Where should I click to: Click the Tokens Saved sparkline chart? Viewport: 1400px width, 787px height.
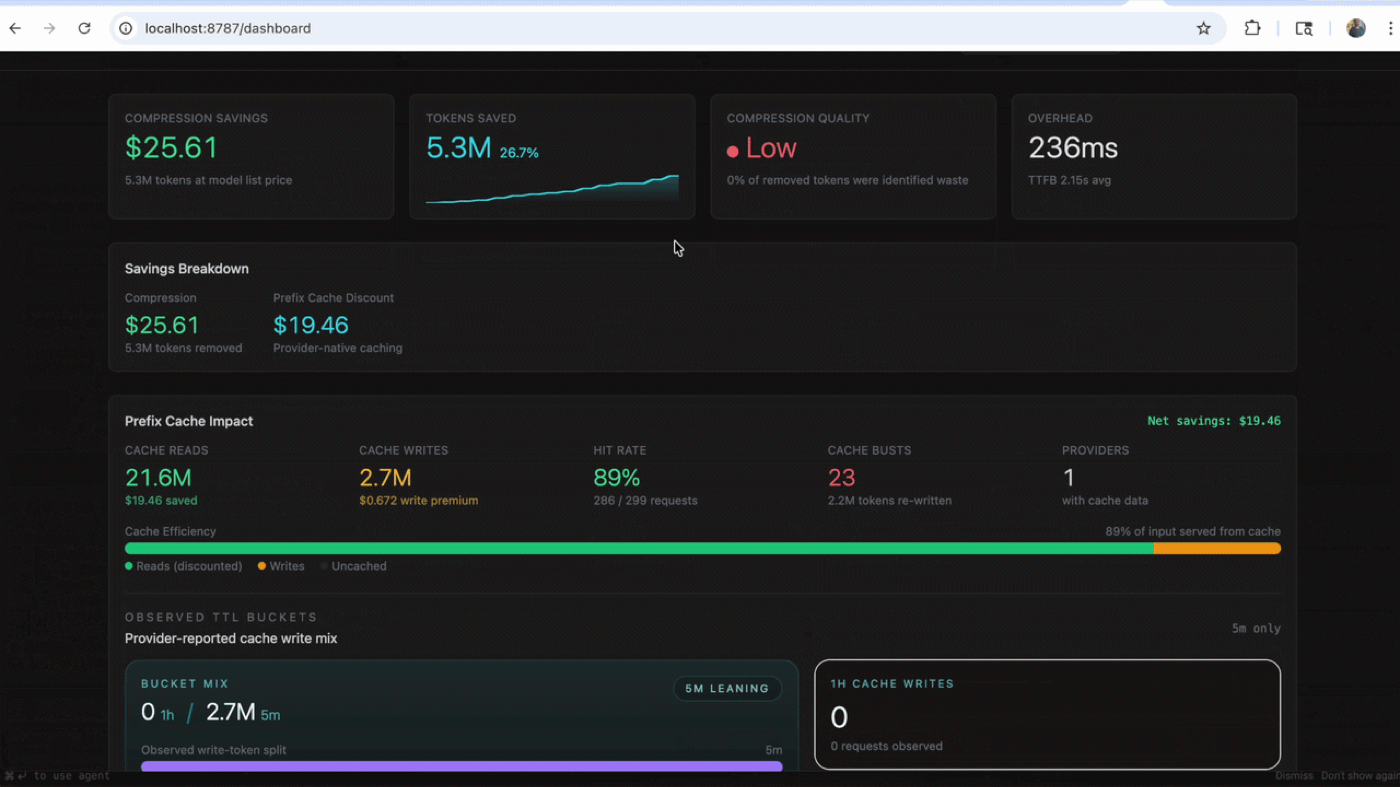point(552,189)
